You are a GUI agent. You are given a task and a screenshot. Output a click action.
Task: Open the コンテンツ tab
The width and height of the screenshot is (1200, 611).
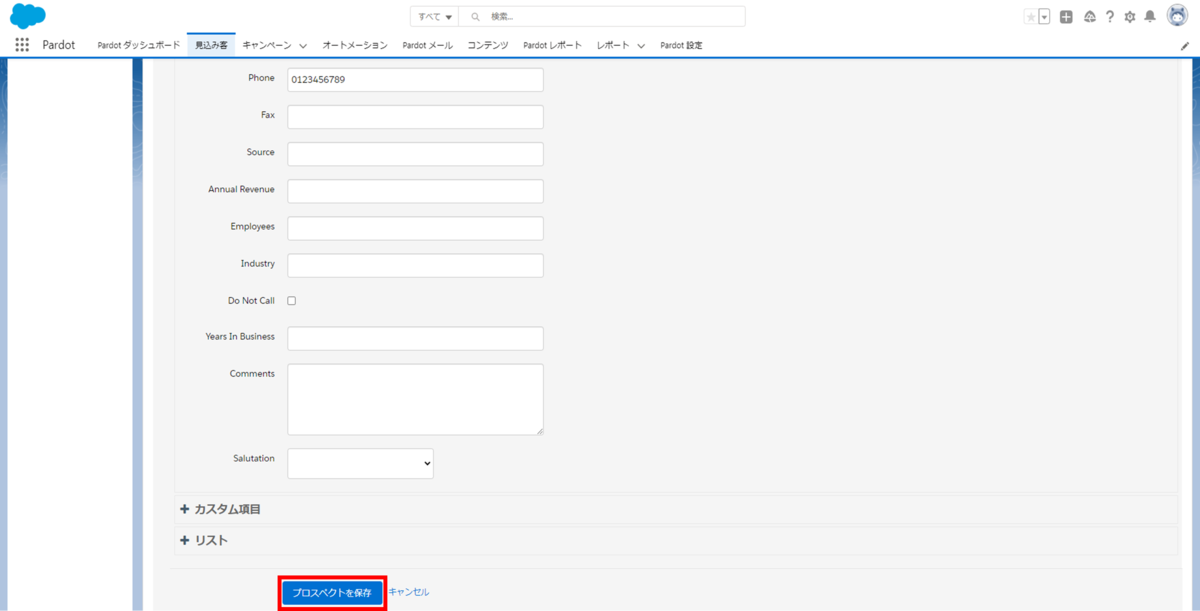pyautogui.click(x=488, y=45)
